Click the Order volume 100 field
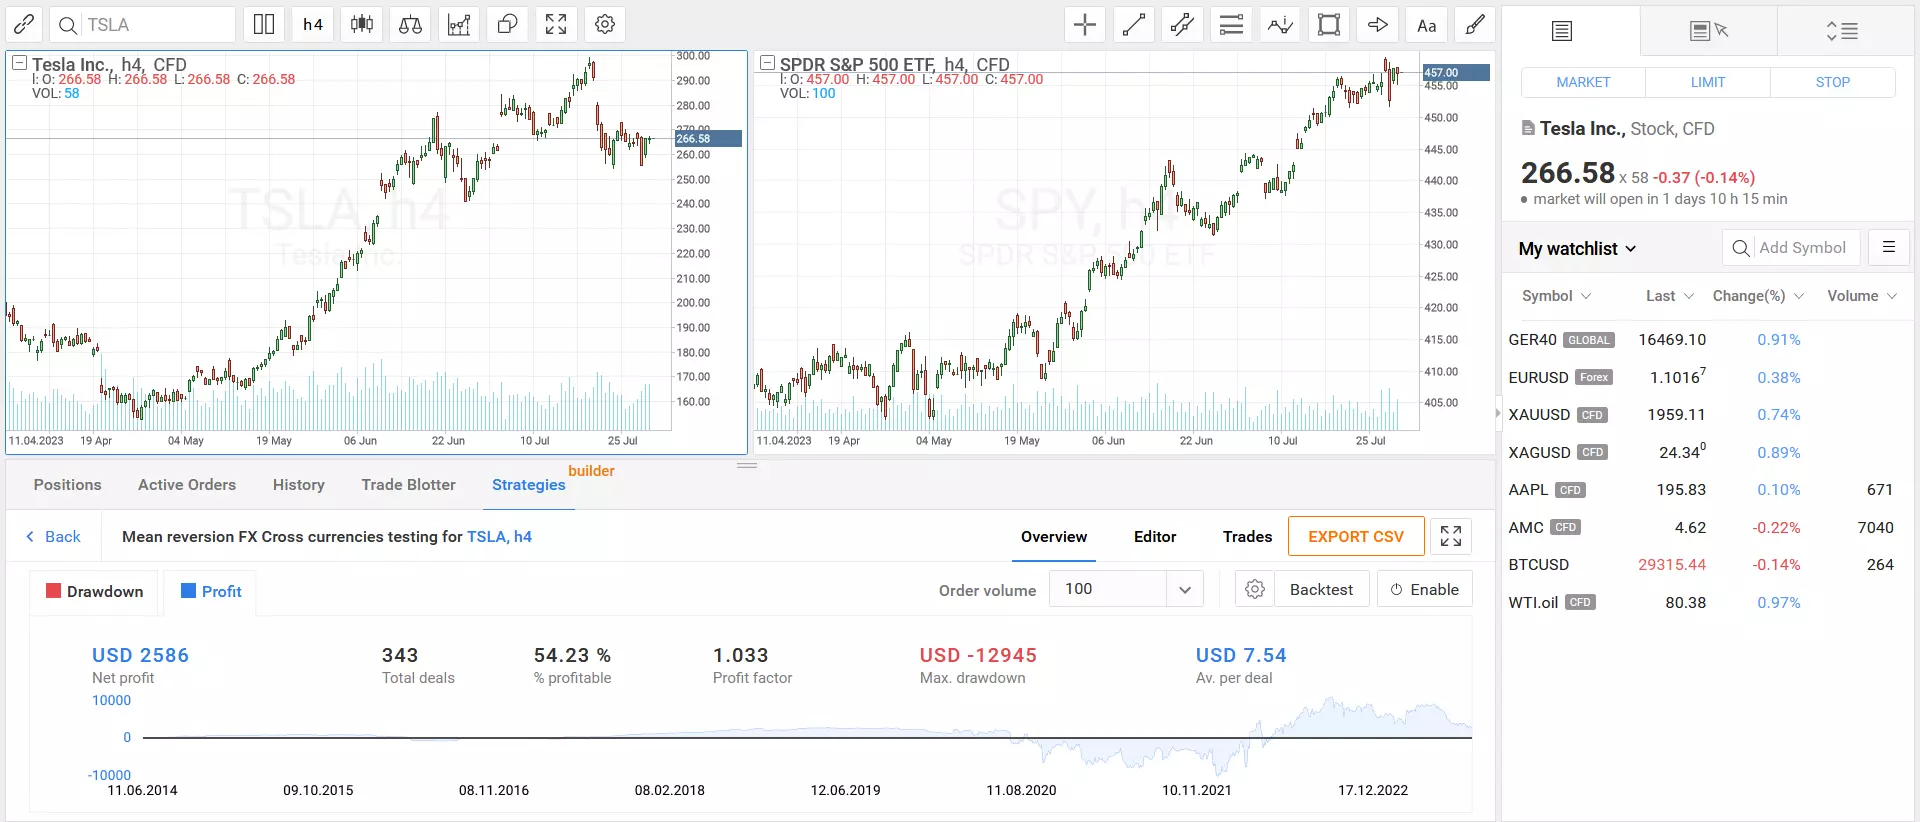The height and width of the screenshot is (822, 1920). click(1108, 589)
